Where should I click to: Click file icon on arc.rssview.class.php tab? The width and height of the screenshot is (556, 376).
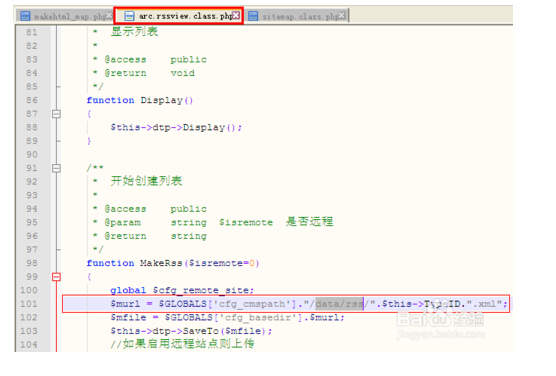[129, 16]
